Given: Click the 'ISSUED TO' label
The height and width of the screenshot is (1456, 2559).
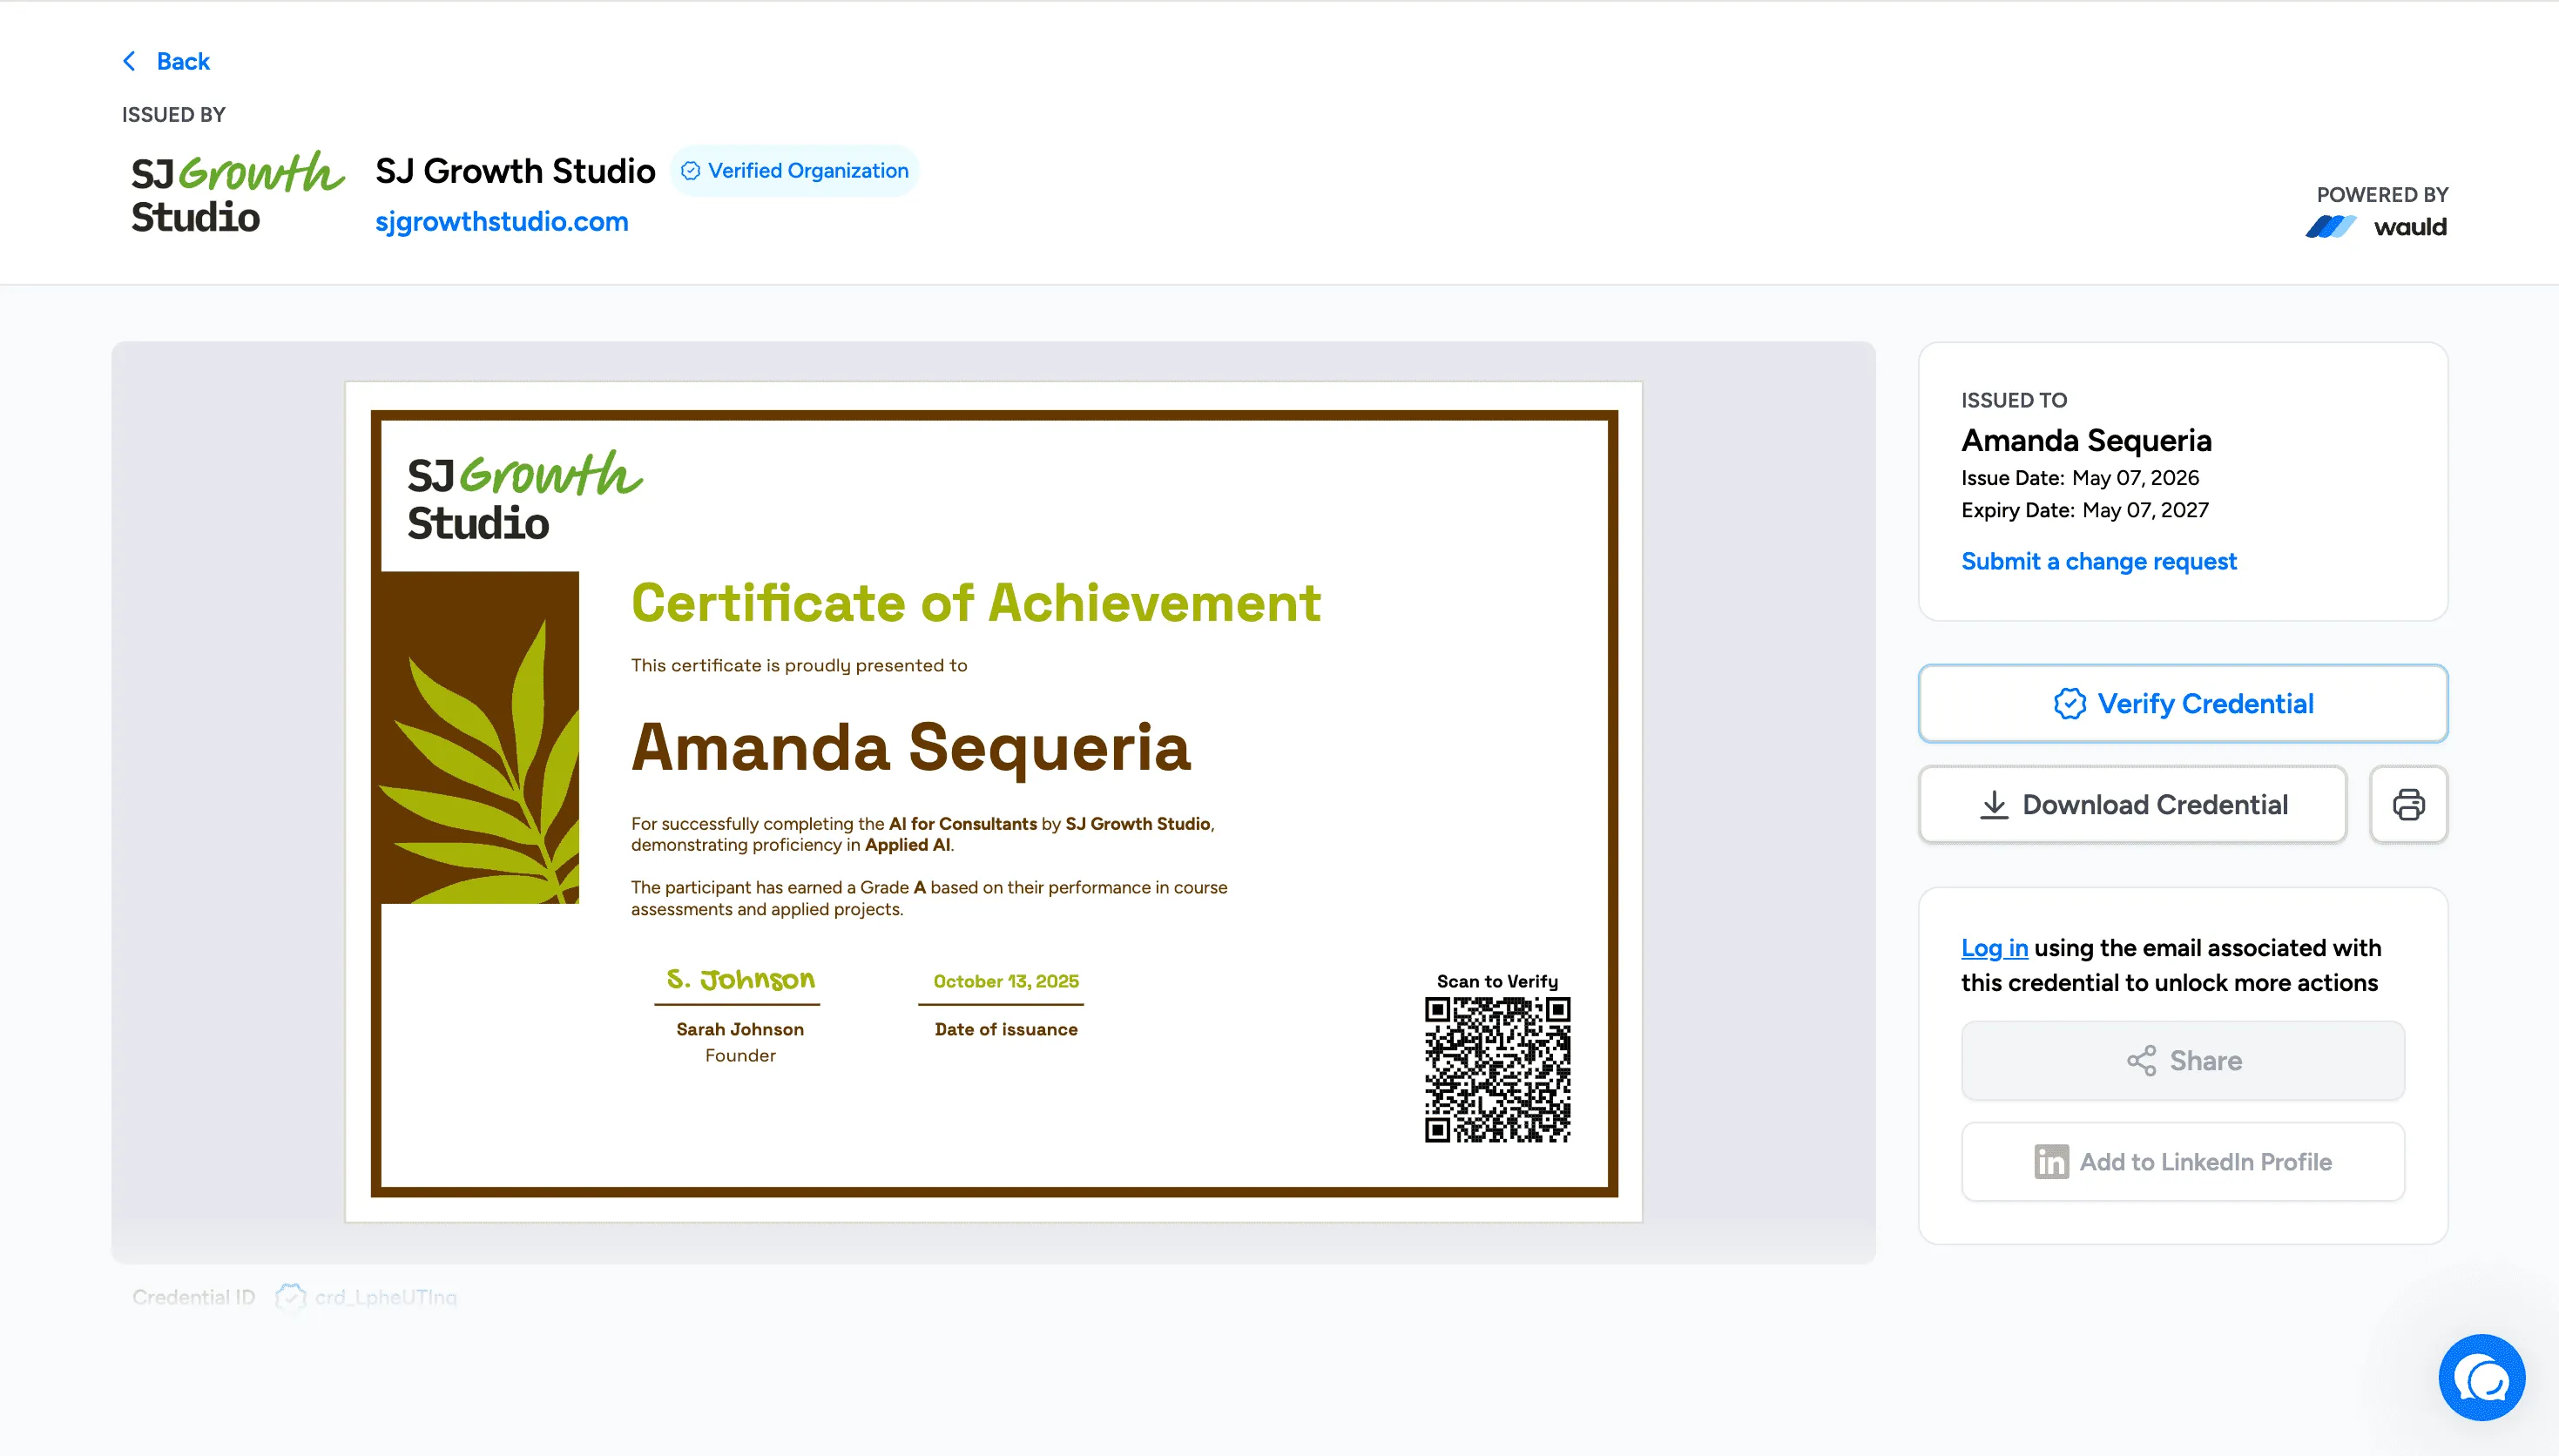Looking at the screenshot, I should point(2014,400).
